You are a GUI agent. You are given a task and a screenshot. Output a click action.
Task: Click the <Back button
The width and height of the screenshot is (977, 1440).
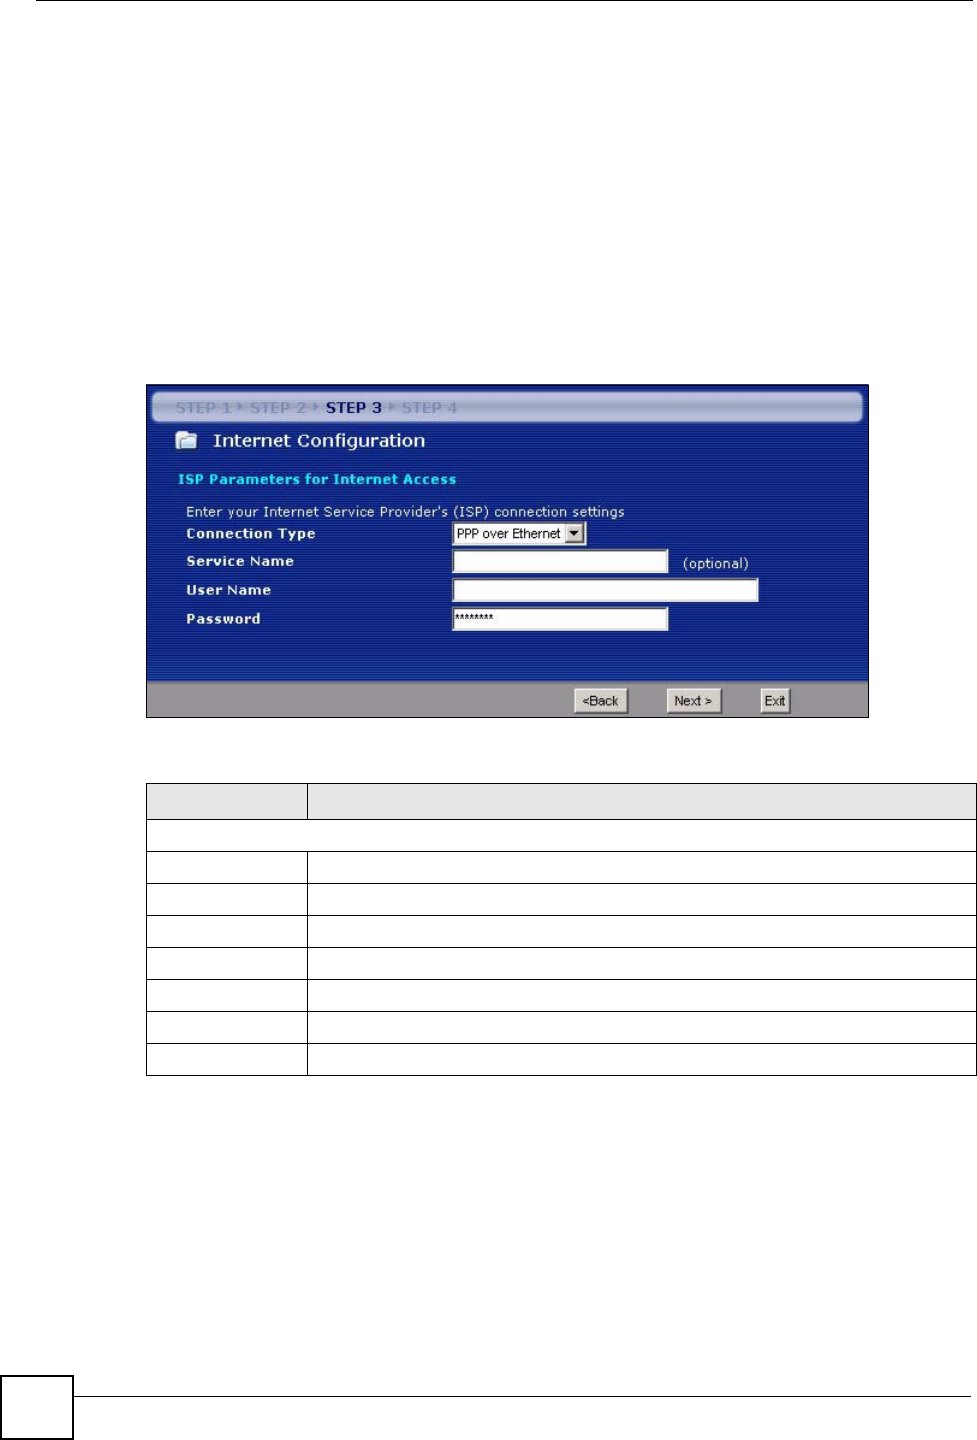pos(601,701)
